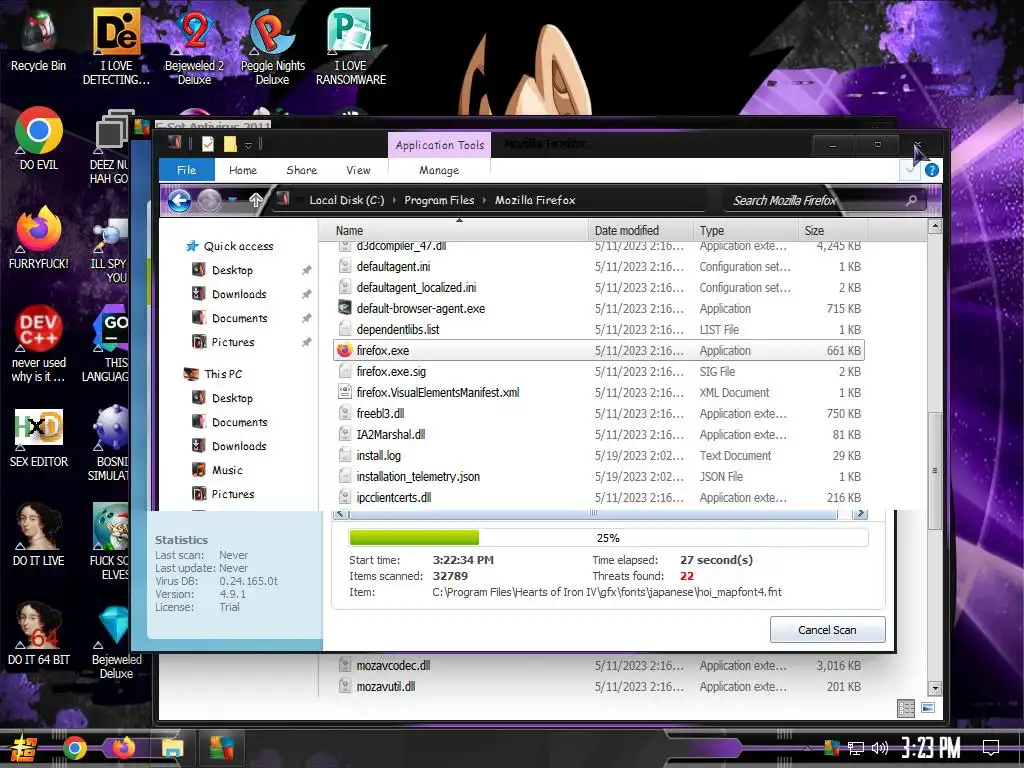Switch to details view layout icon
The height and width of the screenshot is (768, 1024).
point(906,708)
